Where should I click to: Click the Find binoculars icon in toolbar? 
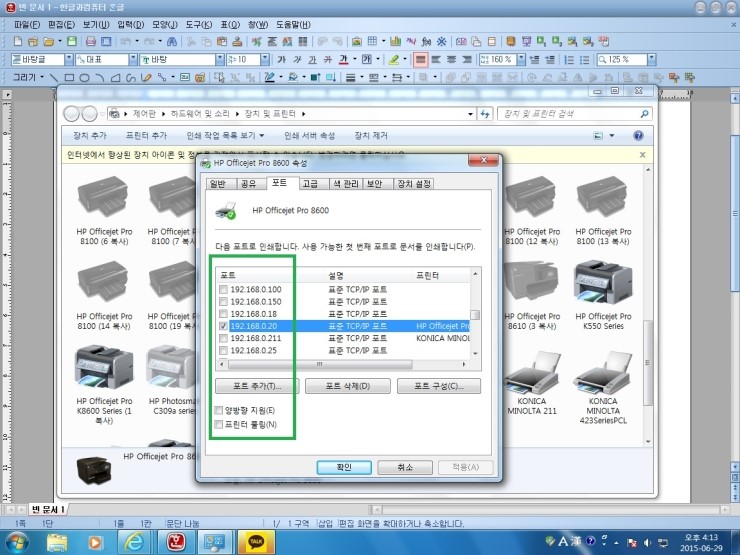(173, 42)
